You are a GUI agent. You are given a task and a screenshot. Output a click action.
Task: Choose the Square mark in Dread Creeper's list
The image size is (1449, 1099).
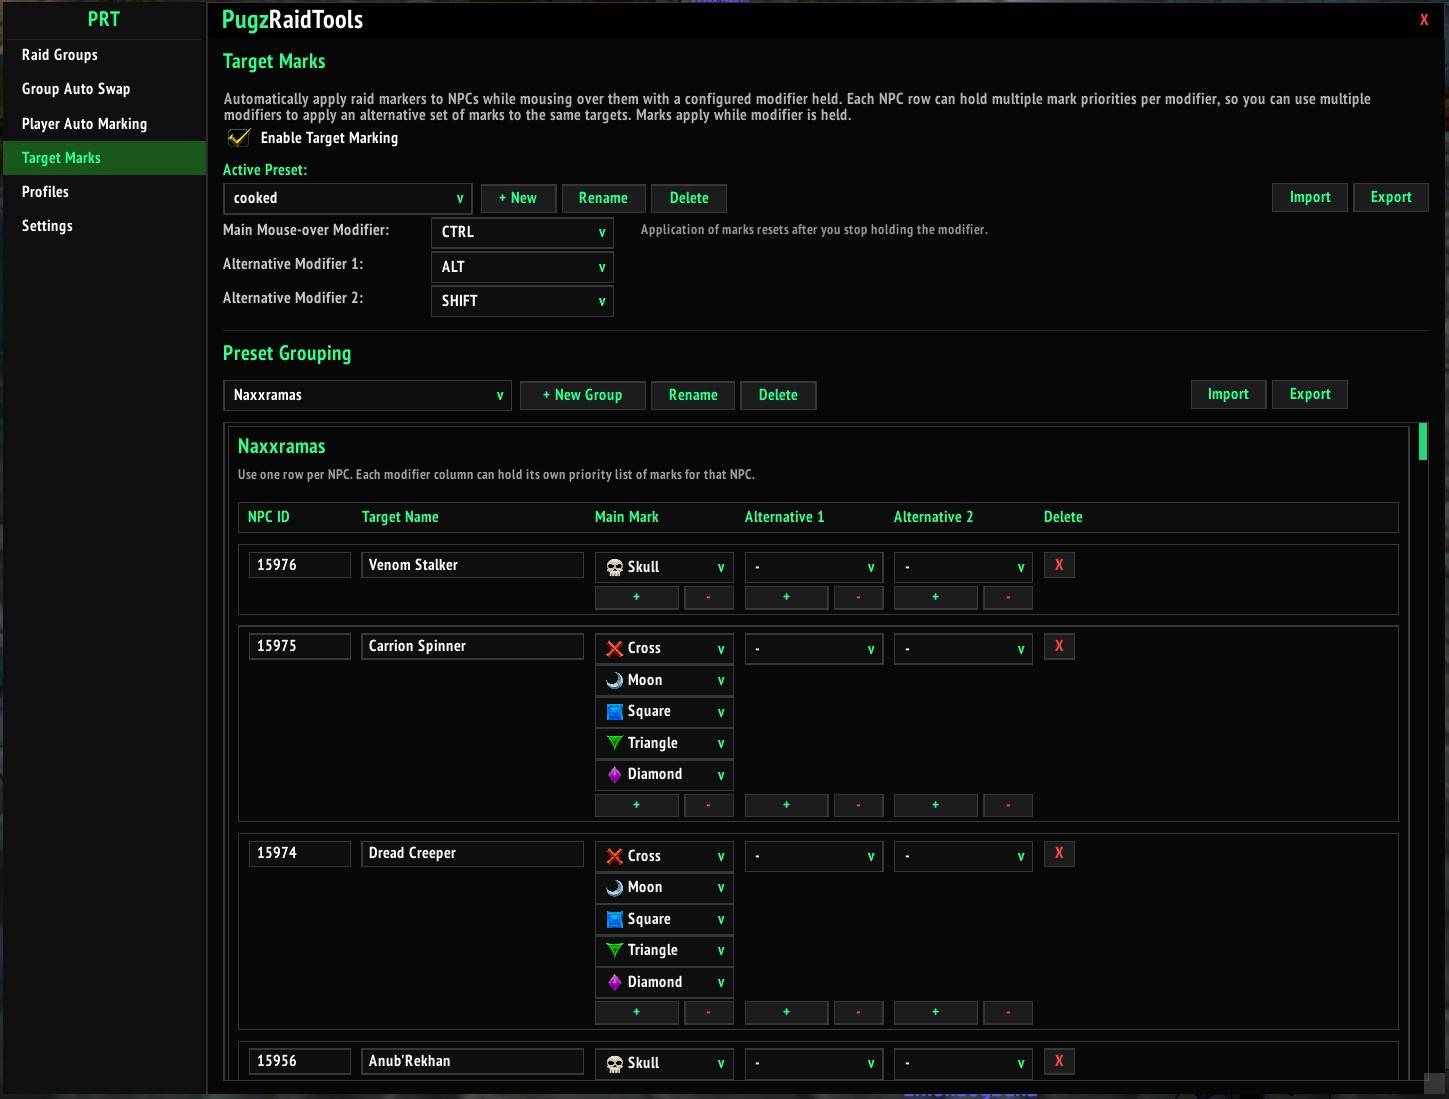coord(664,919)
